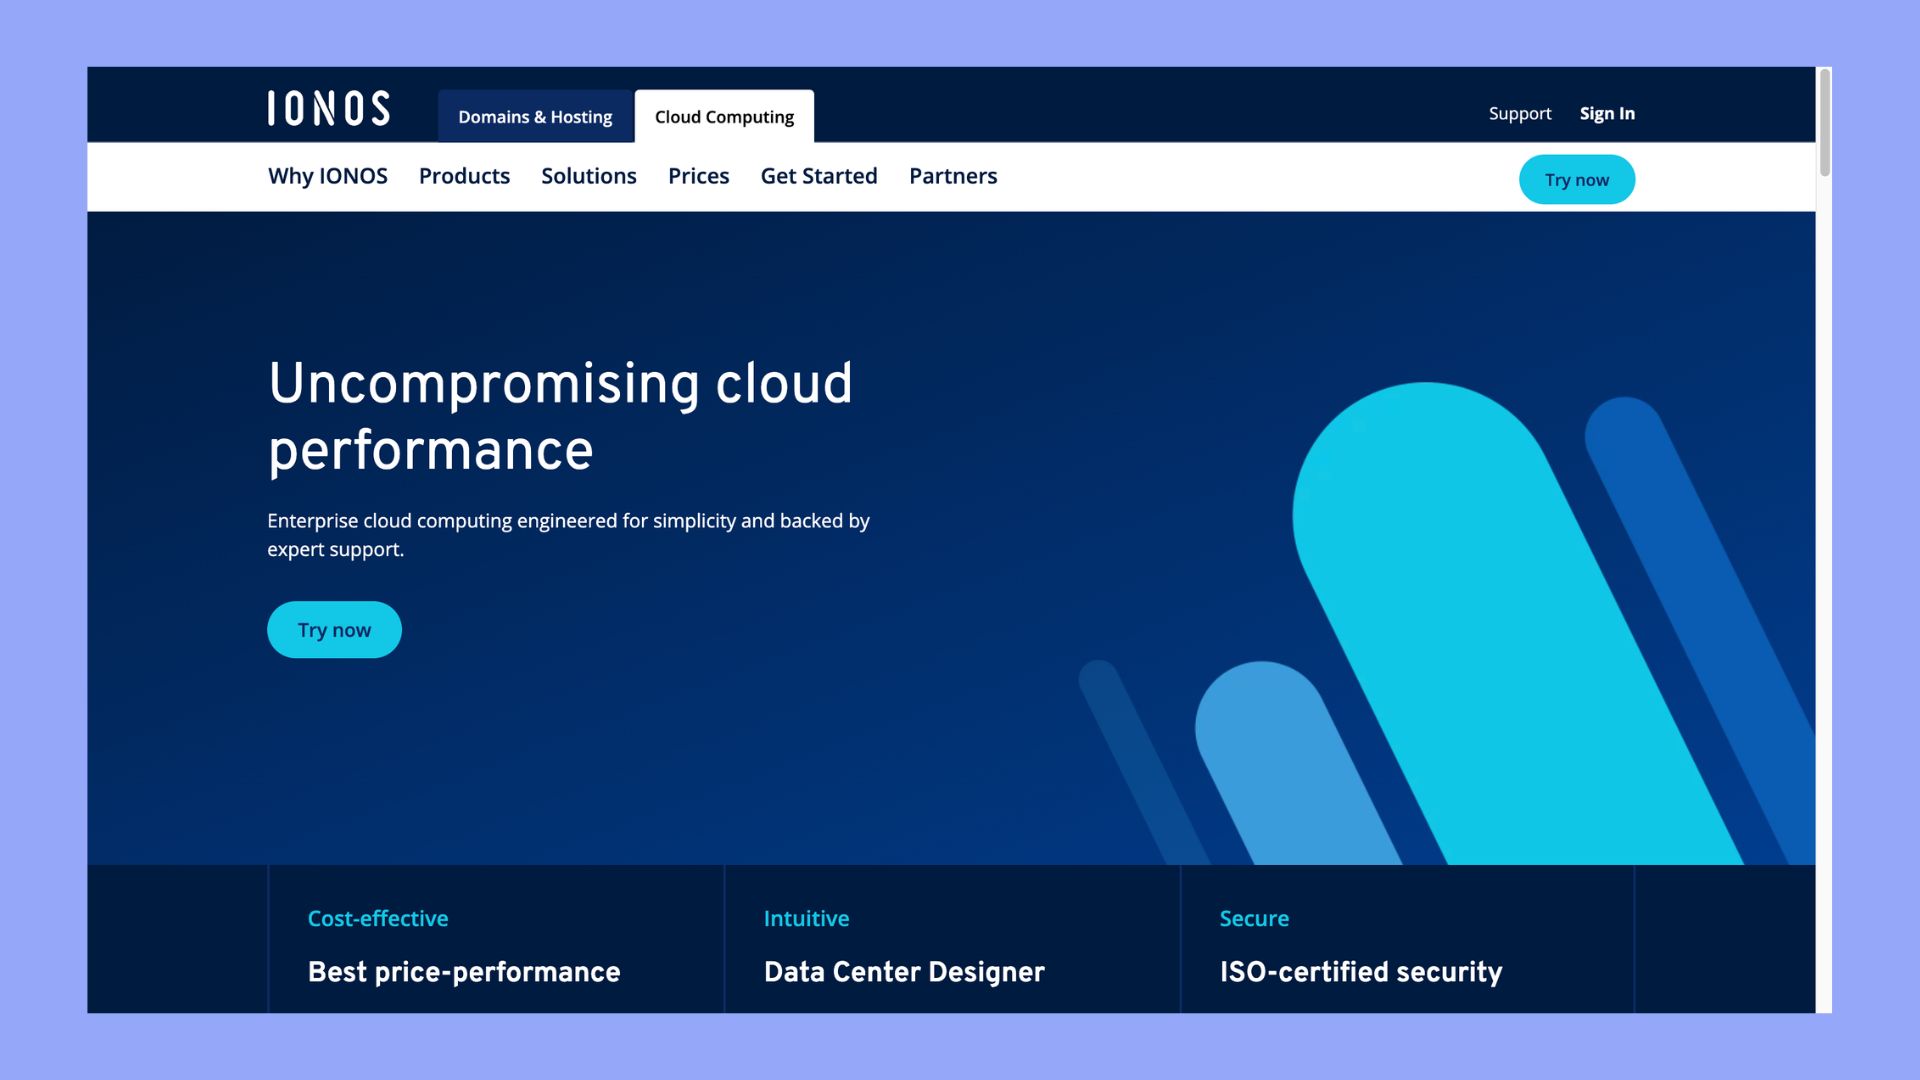Click the Secure label
The image size is (1920, 1080).
pos(1254,918)
